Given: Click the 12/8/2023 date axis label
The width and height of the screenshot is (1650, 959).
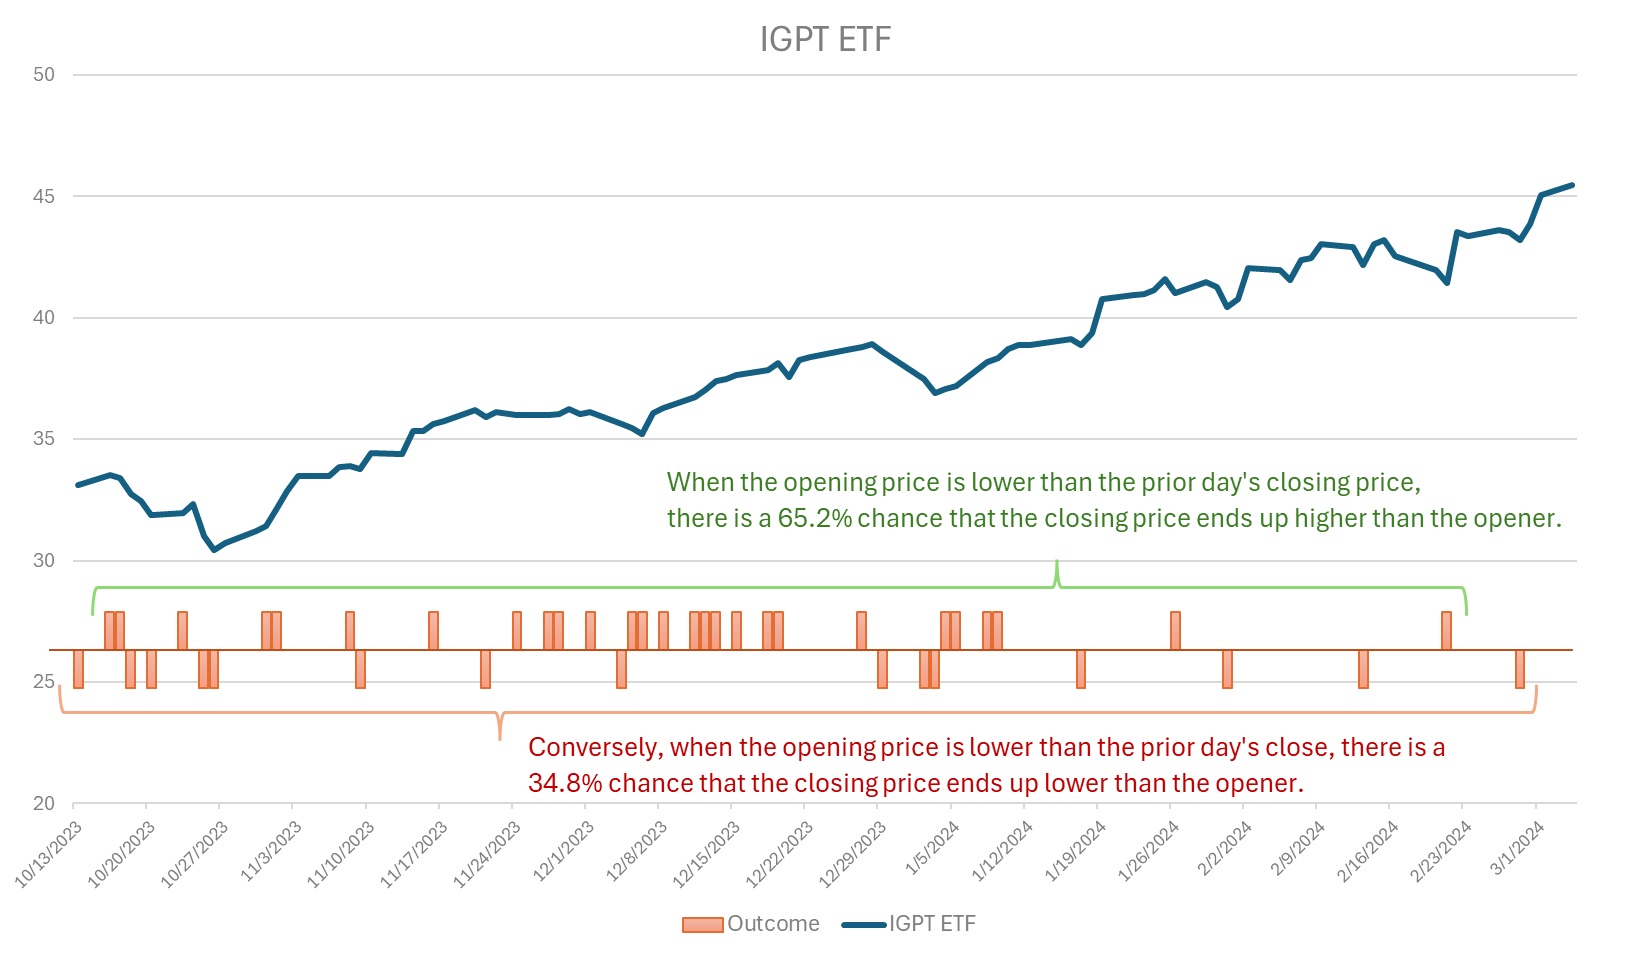Looking at the screenshot, I should point(637,851).
